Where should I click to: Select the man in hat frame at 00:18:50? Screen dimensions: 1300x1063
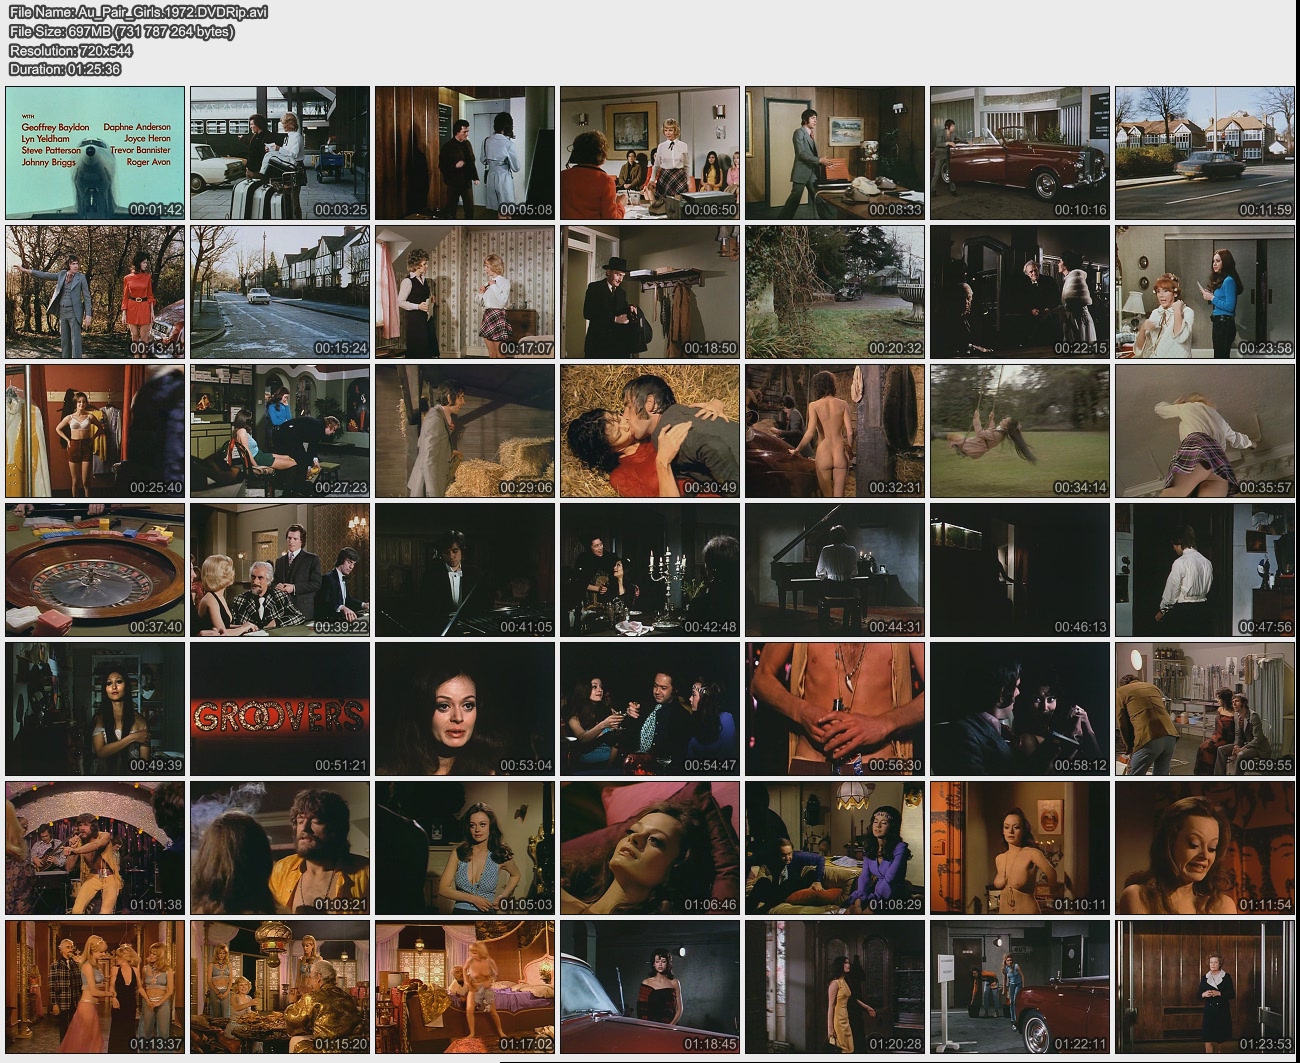pos(649,292)
